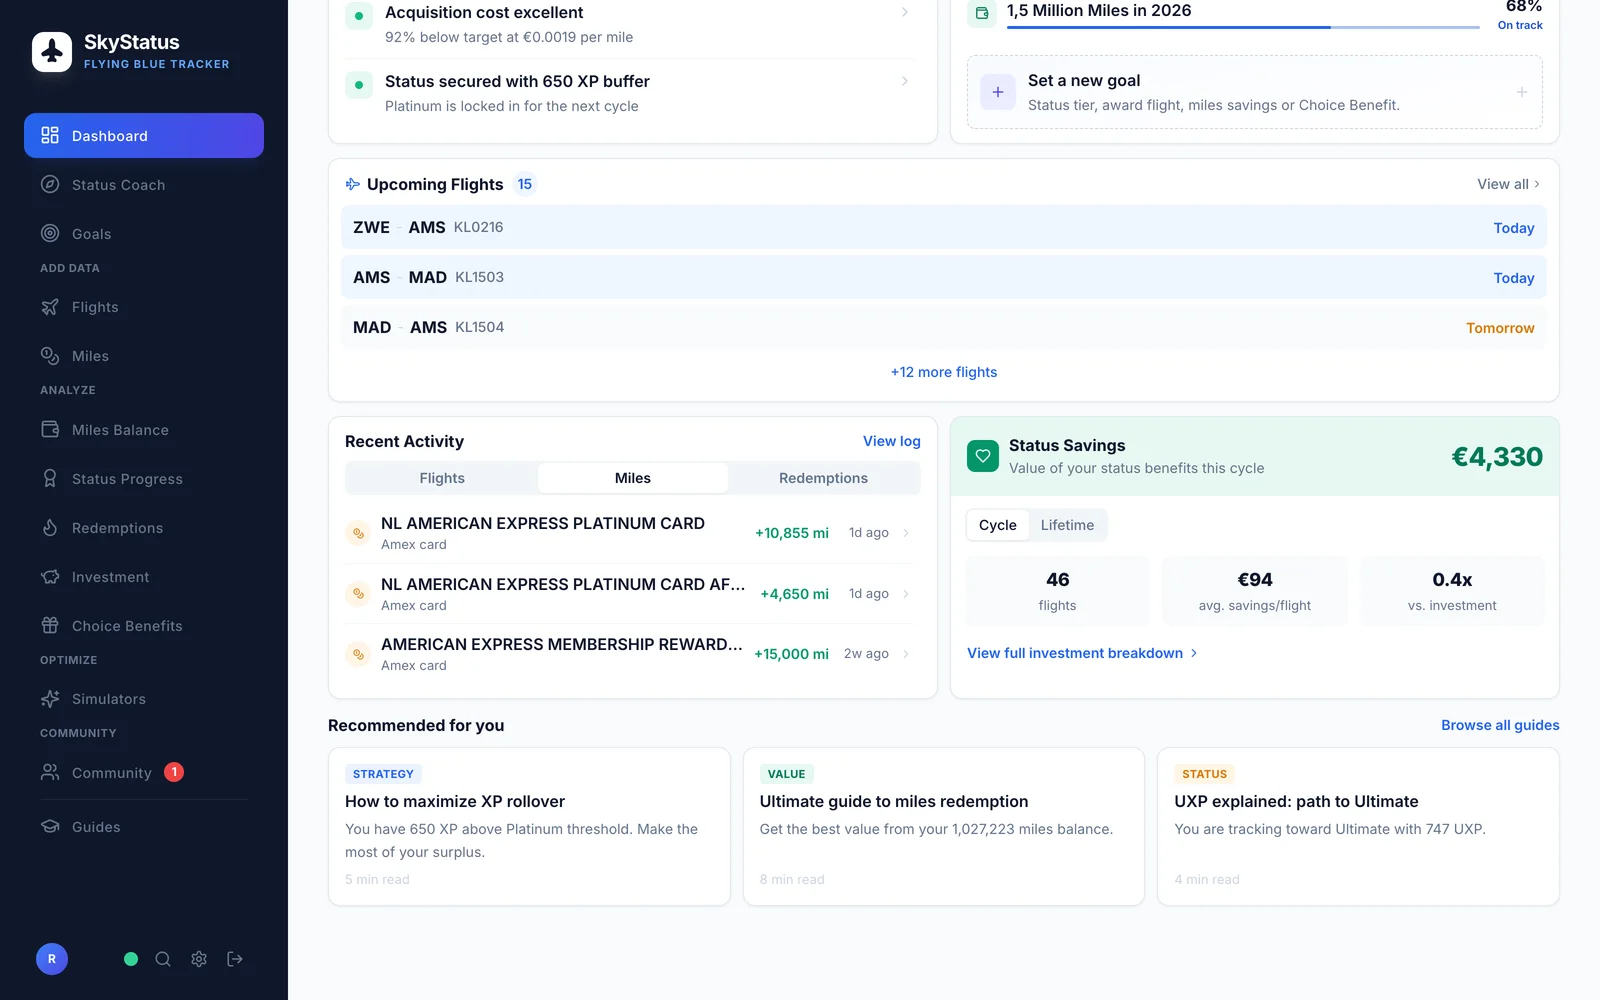
Task: Click the Status Coach compass icon
Action: [50, 184]
